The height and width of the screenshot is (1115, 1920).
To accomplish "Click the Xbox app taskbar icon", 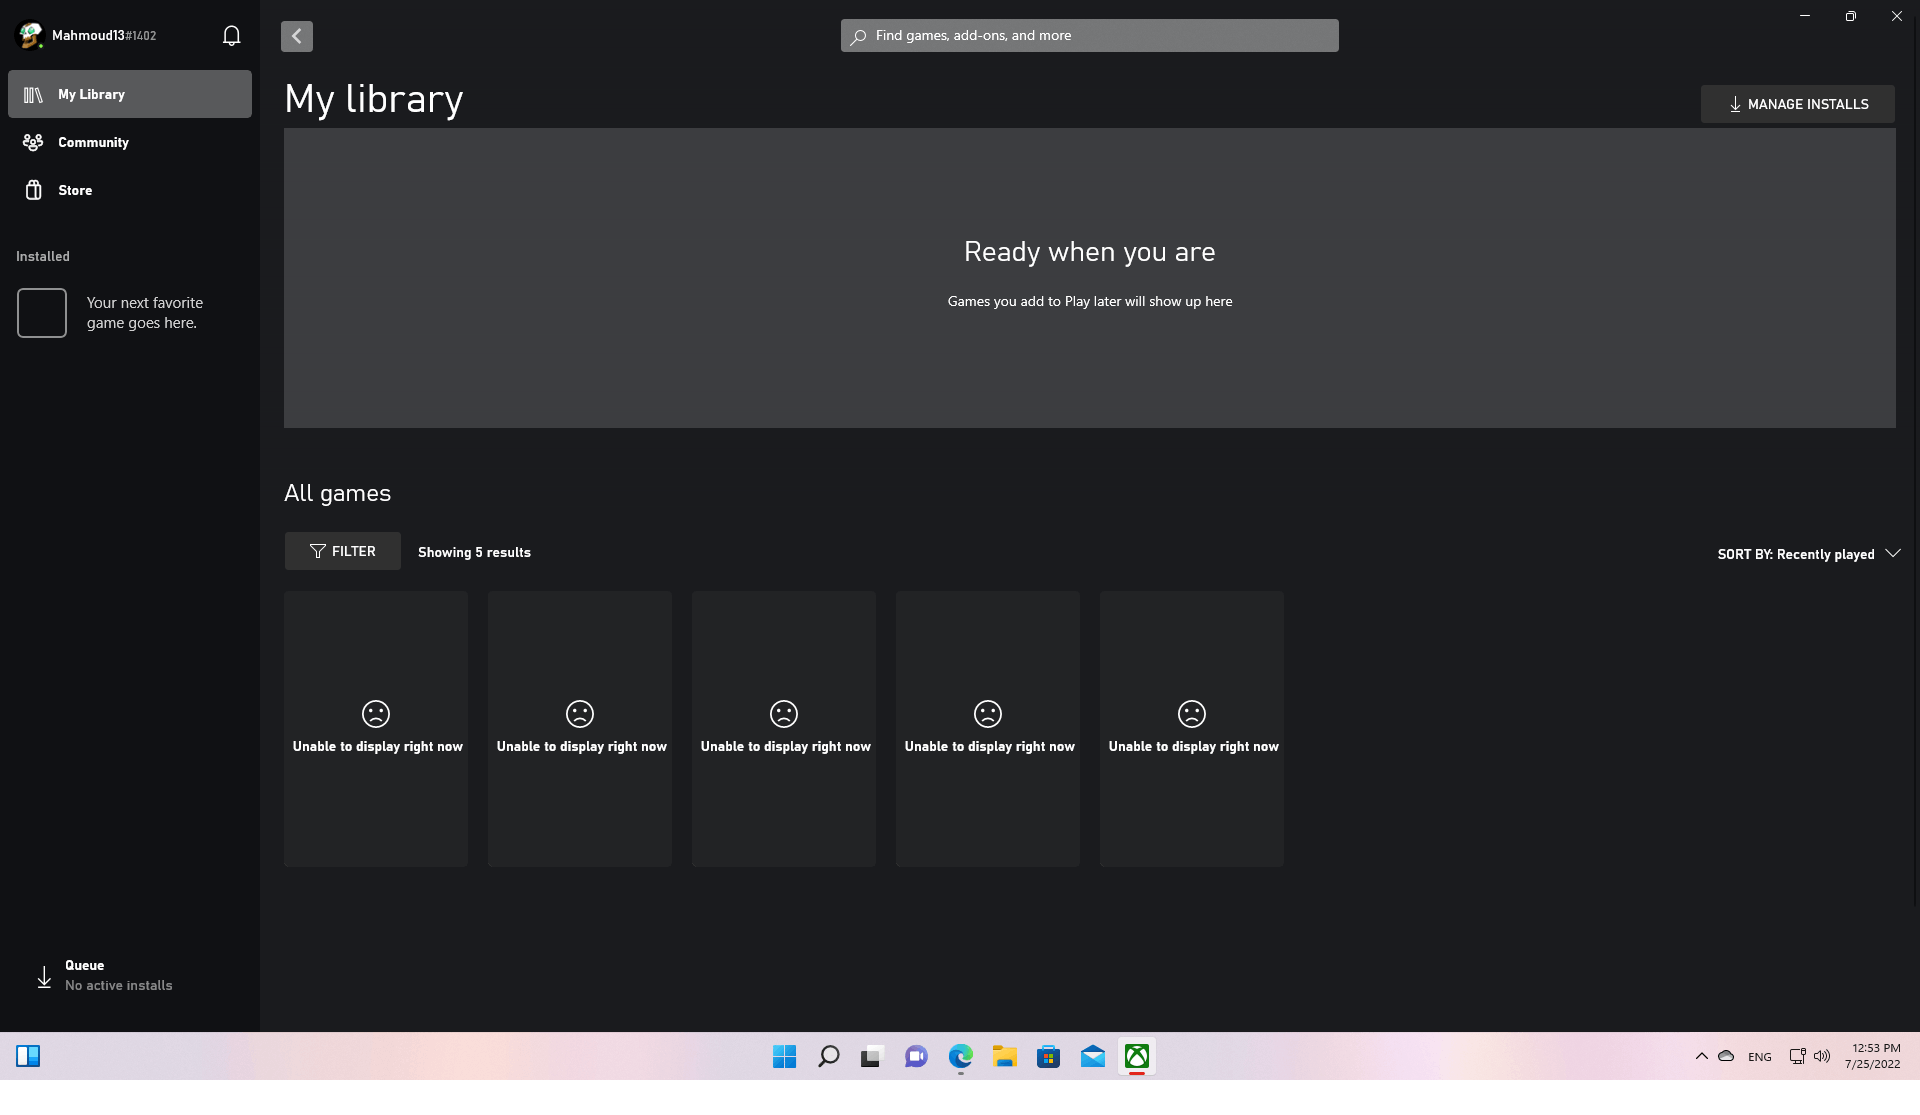I will 1136,1055.
